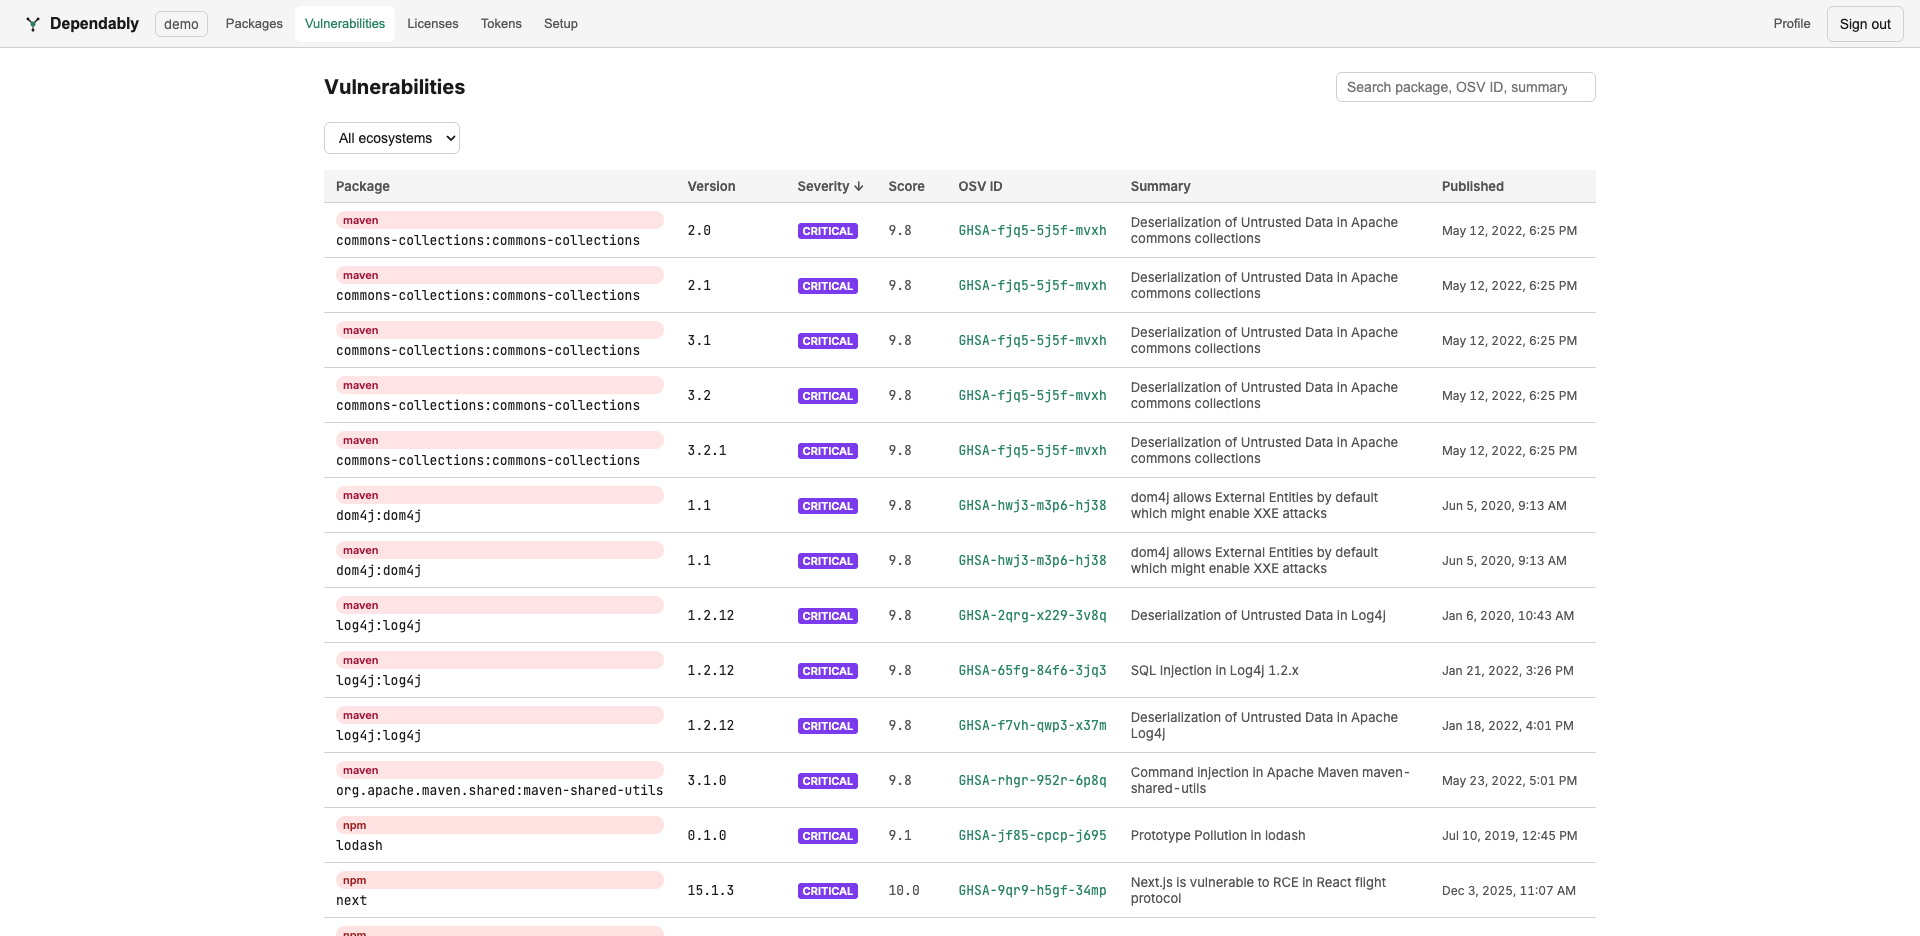Click the CRITICAL badge in the next row
The height and width of the screenshot is (936, 1920).
tap(828, 891)
